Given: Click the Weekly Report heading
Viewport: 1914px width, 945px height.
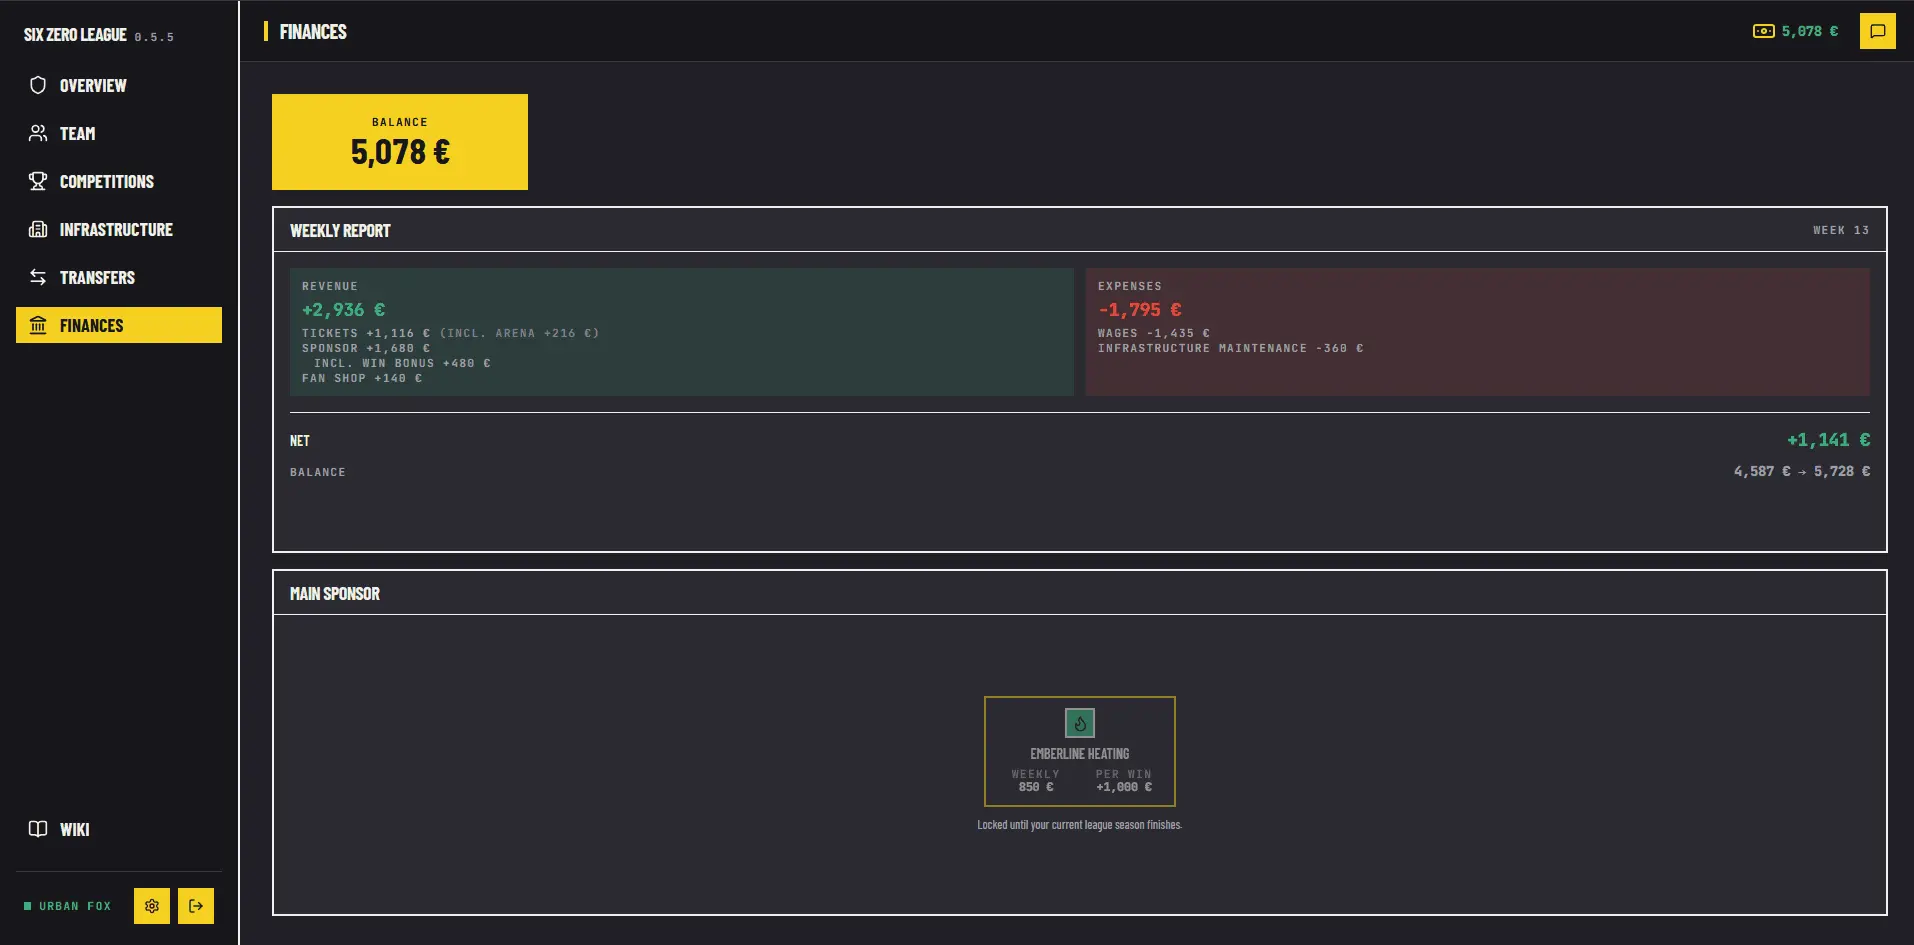Looking at the screenshot, I should click(340, 230).
